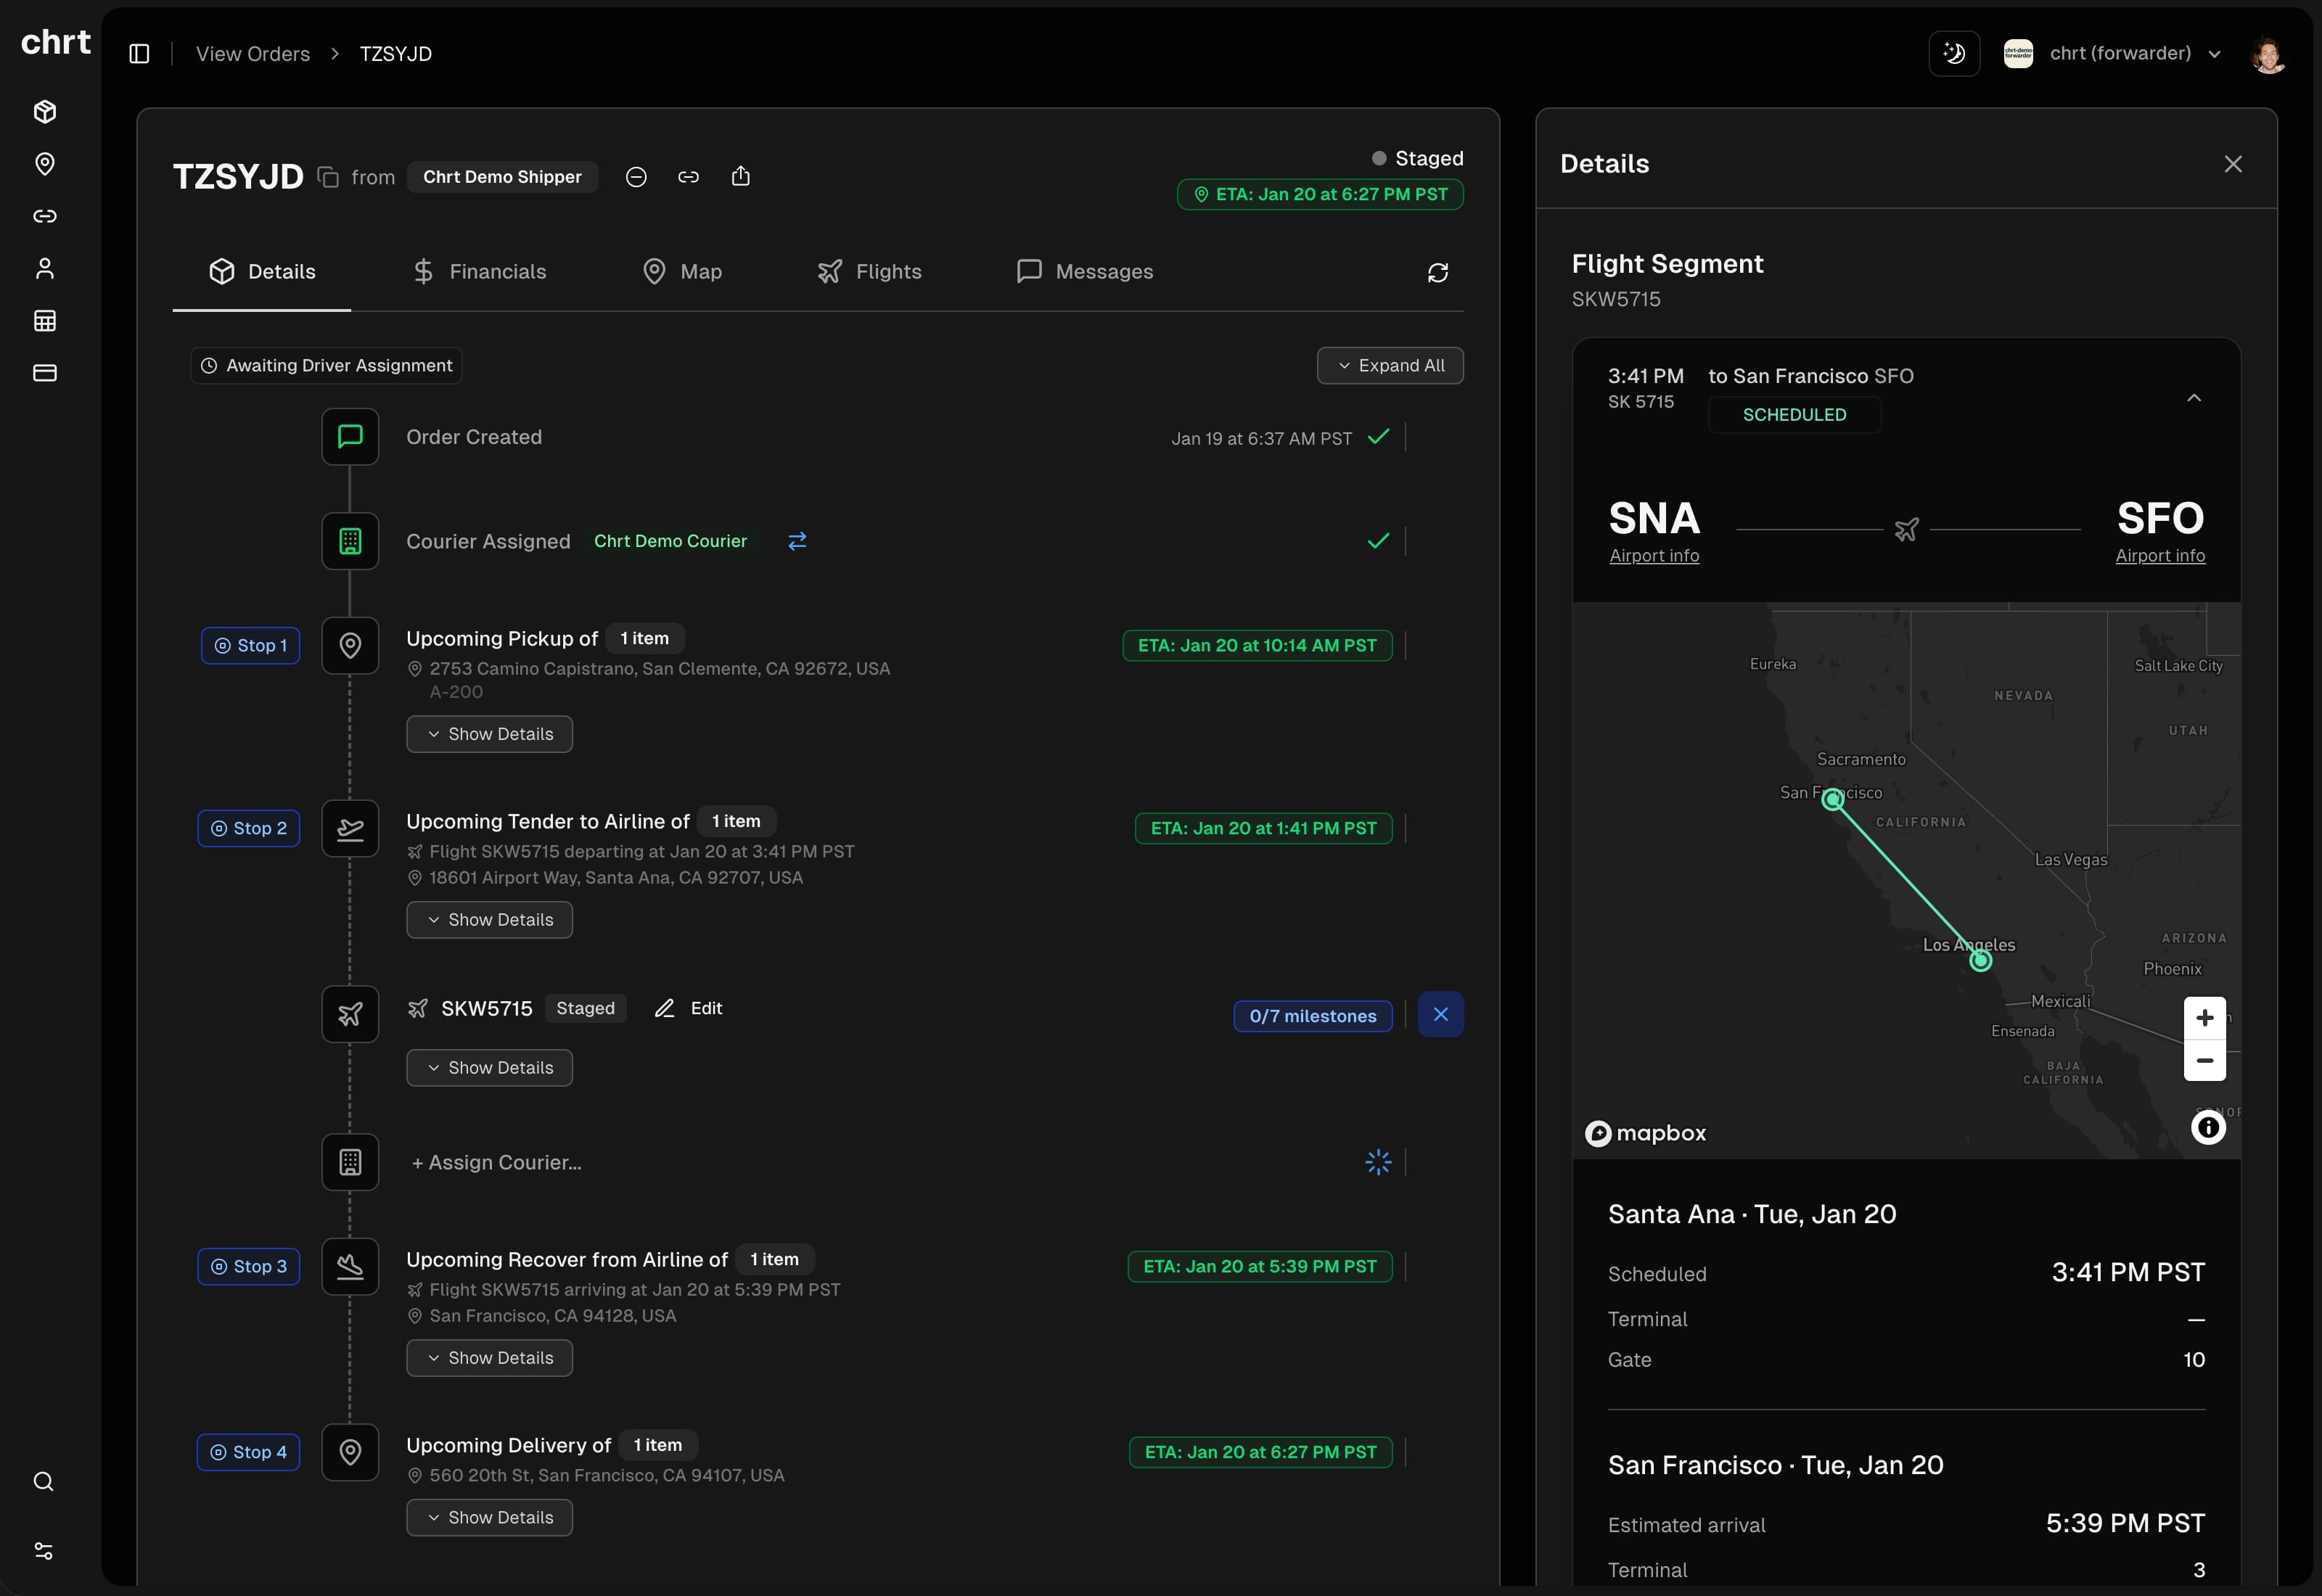Click the refresh icon near the Messages tab
This screenshot has width=2322, height=1596.
(1438, 272)
